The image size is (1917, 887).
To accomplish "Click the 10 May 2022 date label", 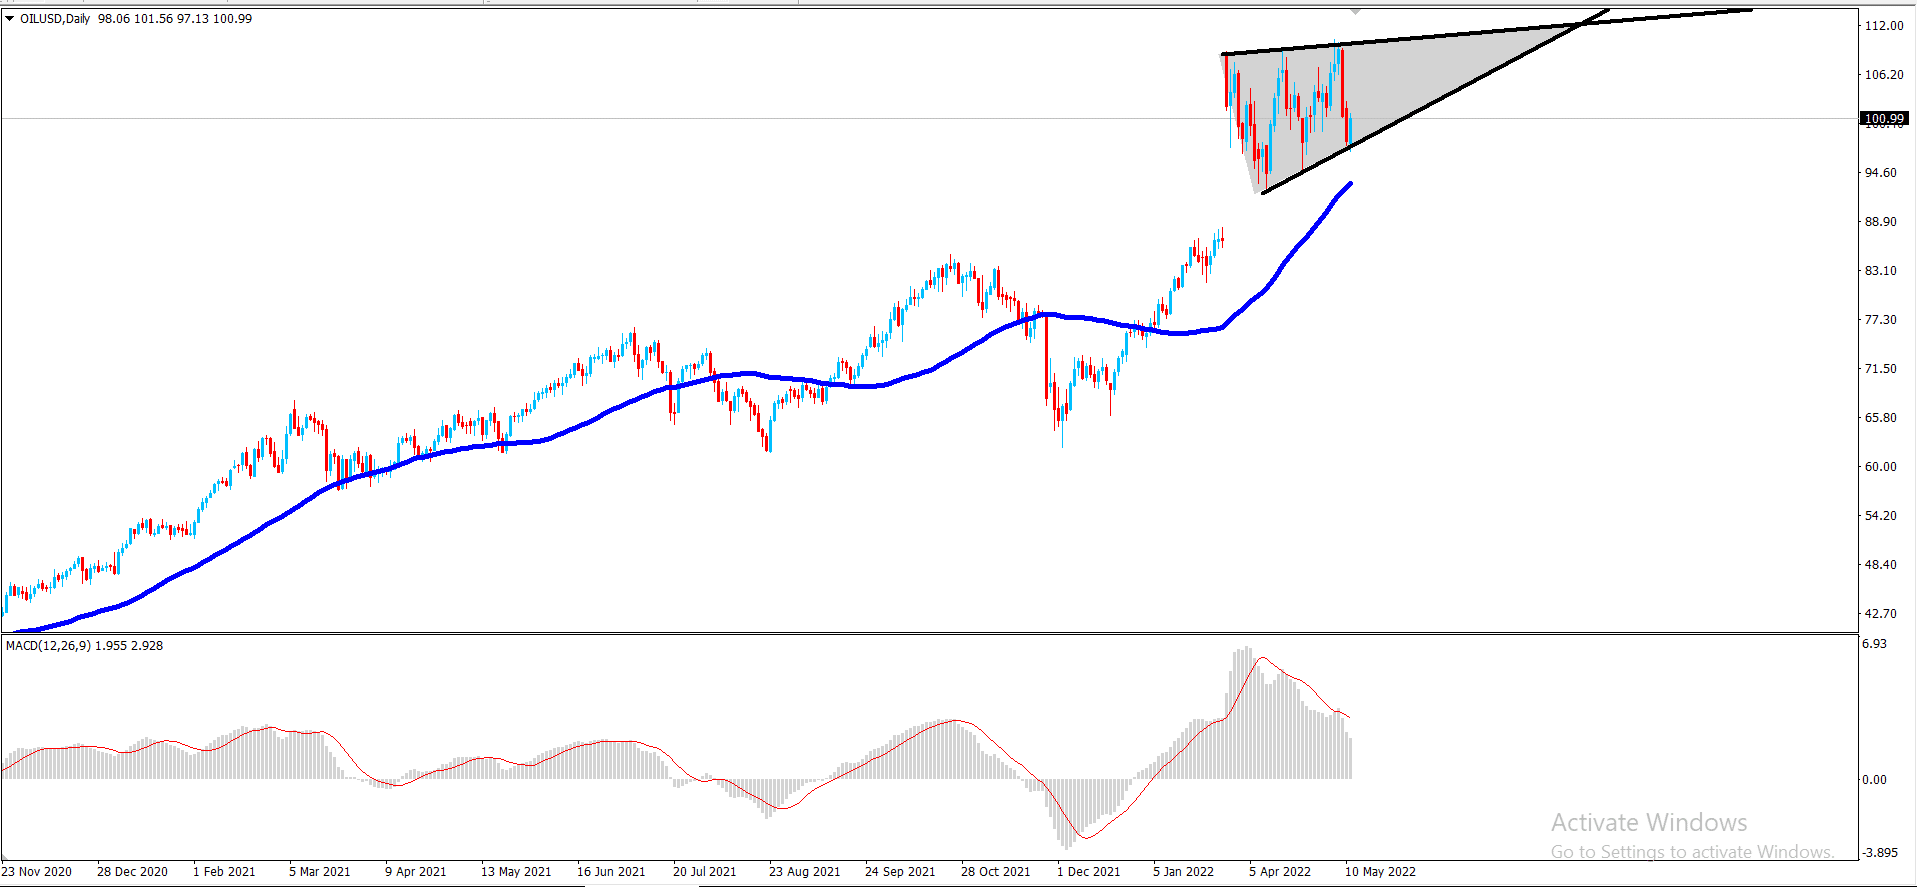I will (1380, 872).
